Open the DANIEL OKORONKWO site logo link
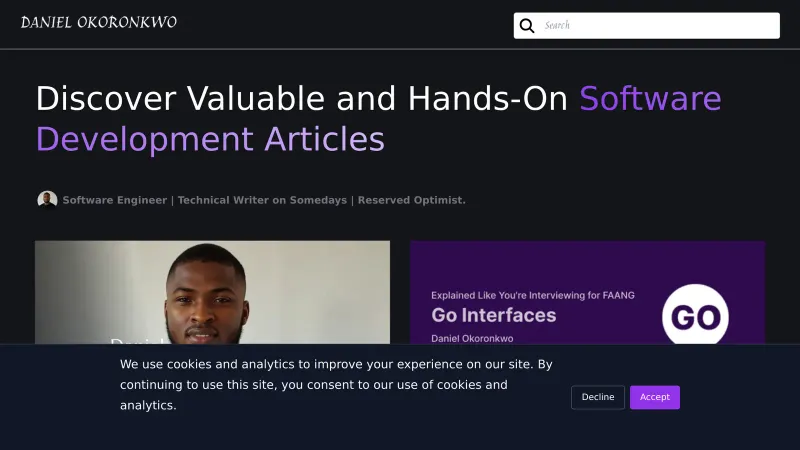The width and height of the screenshot is (800, 450). click(98, 22)
